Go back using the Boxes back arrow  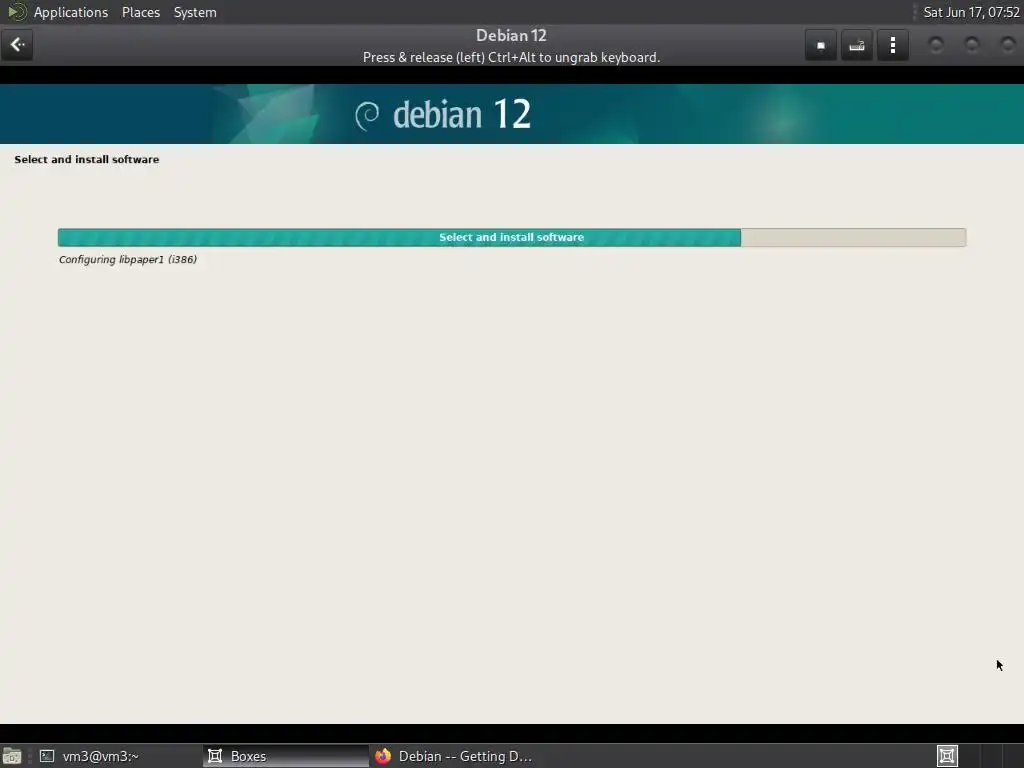pos(17,45)
